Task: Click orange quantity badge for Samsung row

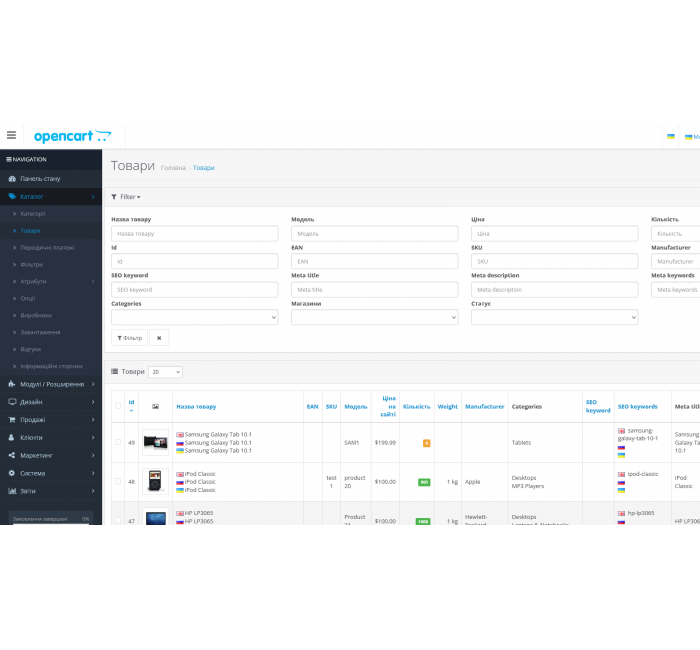Action: pos(426,443)
